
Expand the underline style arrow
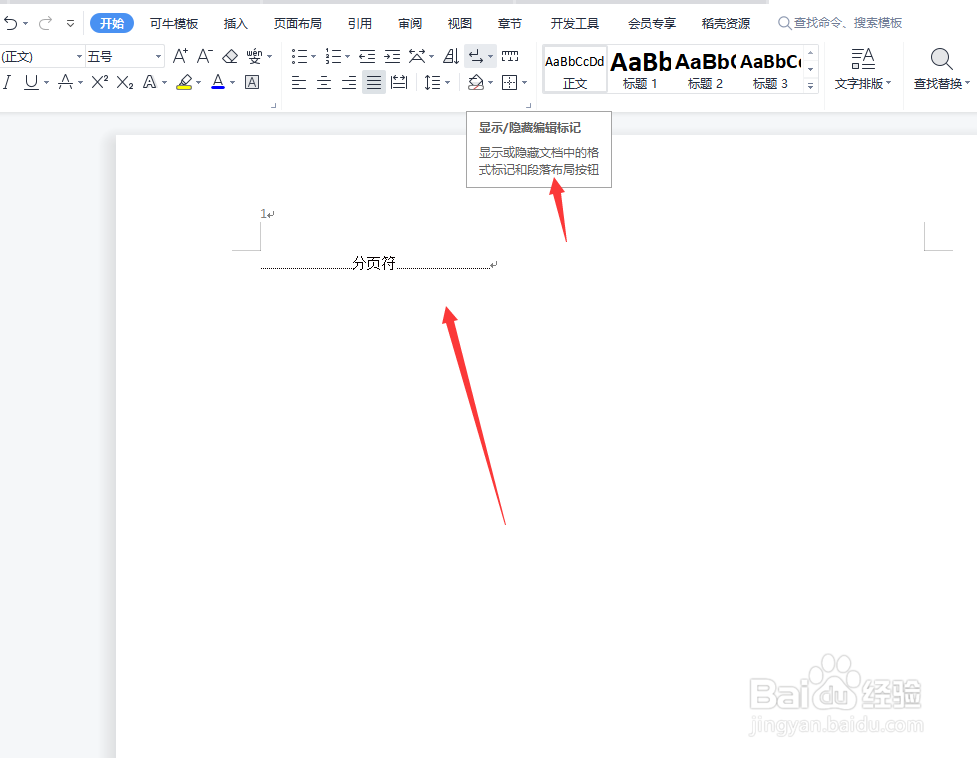pyautogui.click(x=46, y=82)
